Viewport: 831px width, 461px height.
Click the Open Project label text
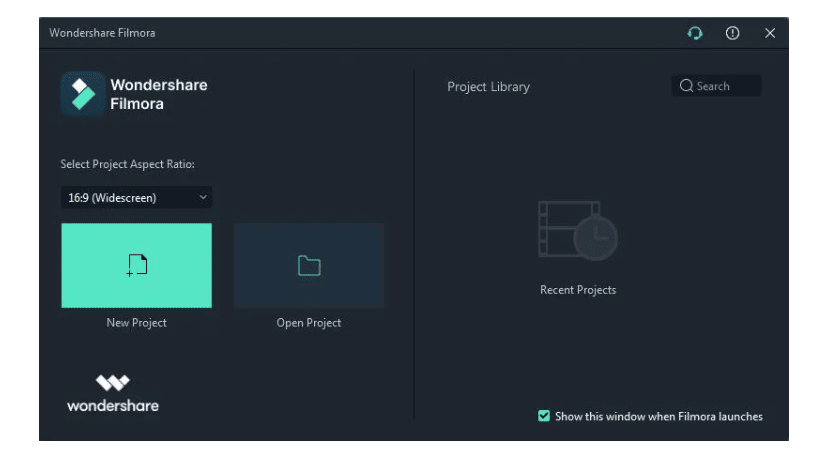click(308, 323)
